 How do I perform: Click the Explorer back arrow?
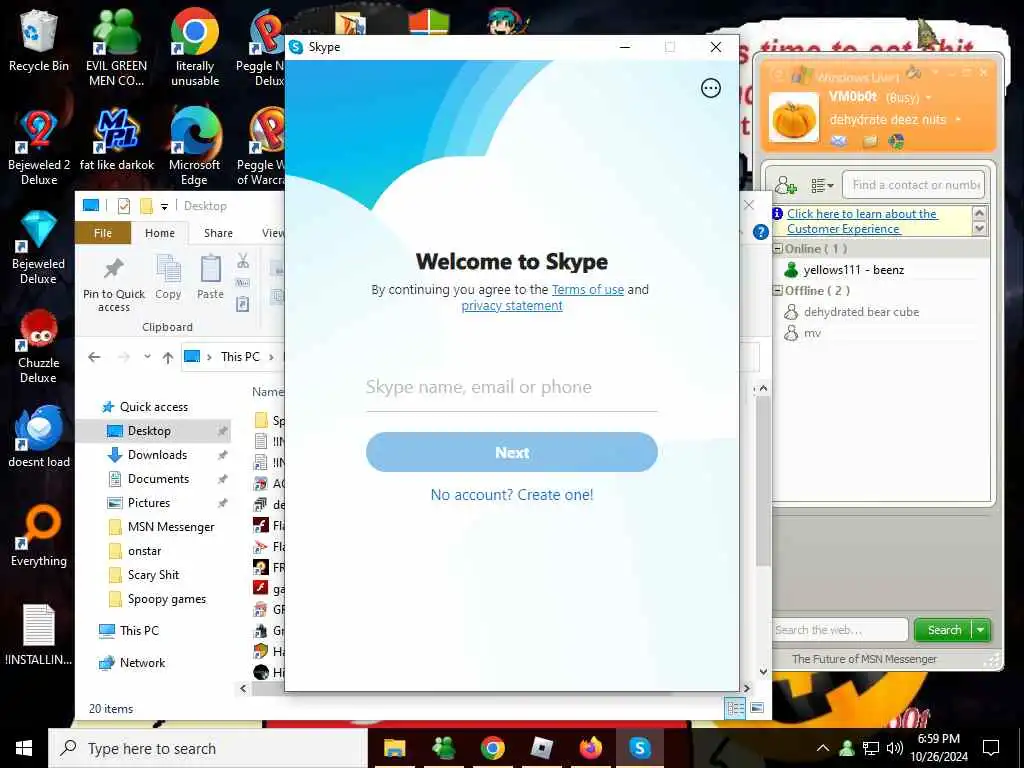[94, 357]
